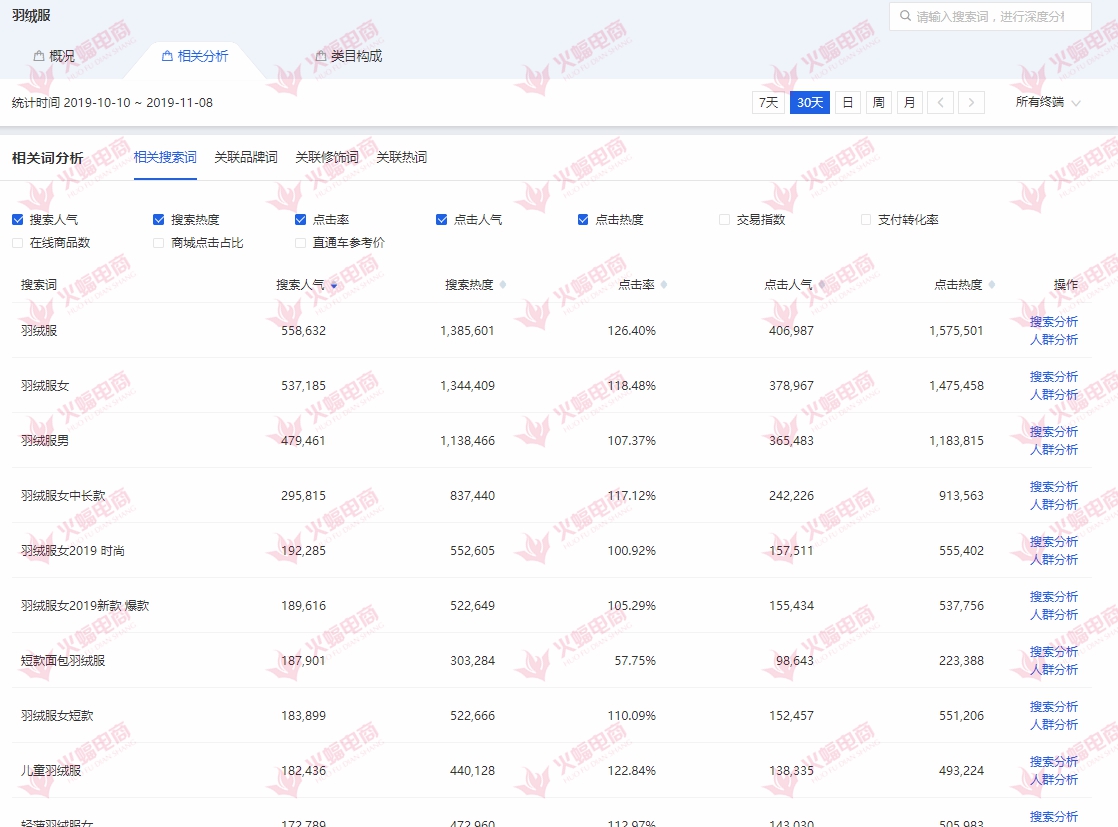Click the search magnifier icon
Viewport: 1118px width, 827px height.
906,16
